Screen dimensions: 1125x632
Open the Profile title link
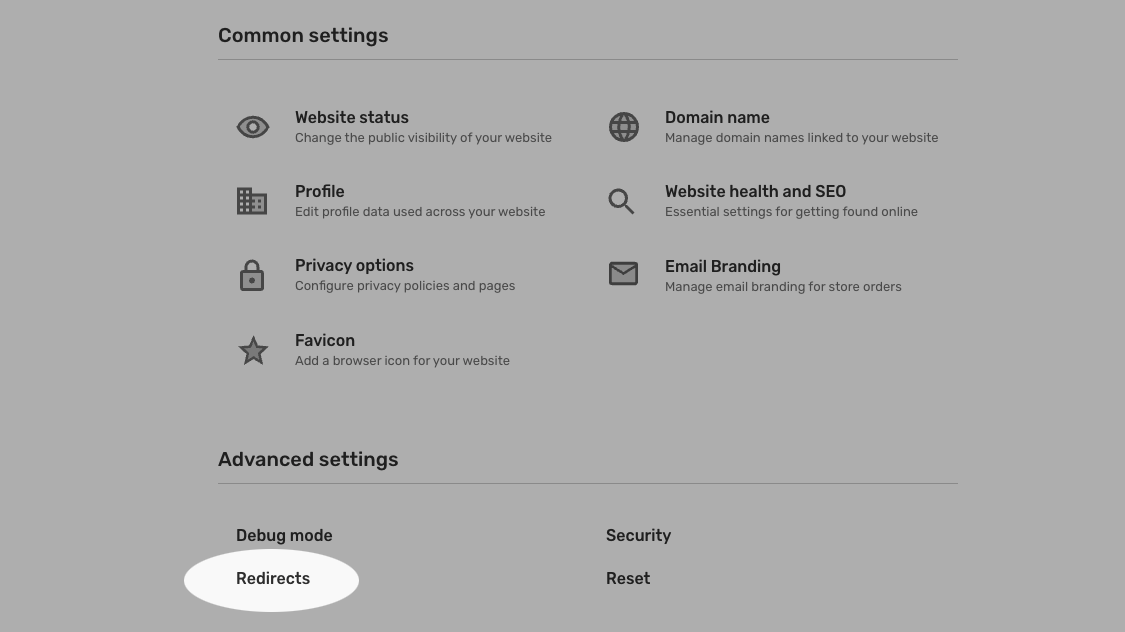click(319, 192)
